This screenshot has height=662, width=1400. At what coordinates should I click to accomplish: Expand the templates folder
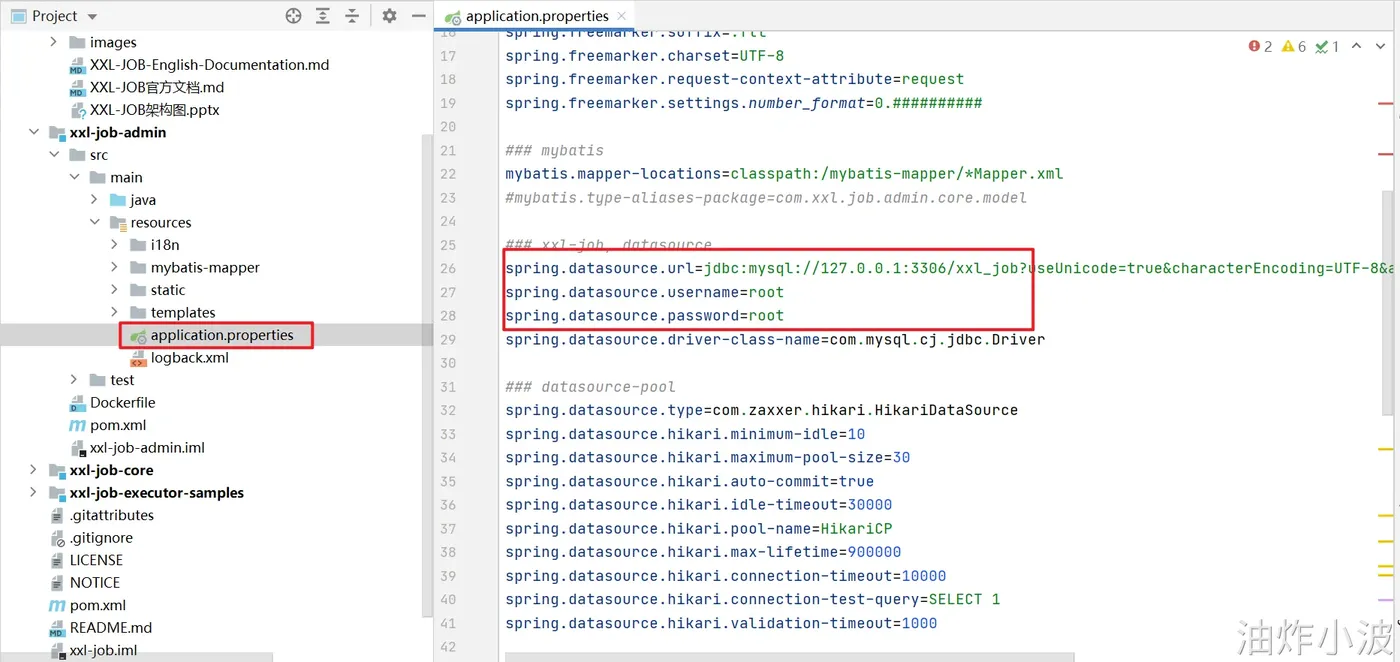[115, 312]
